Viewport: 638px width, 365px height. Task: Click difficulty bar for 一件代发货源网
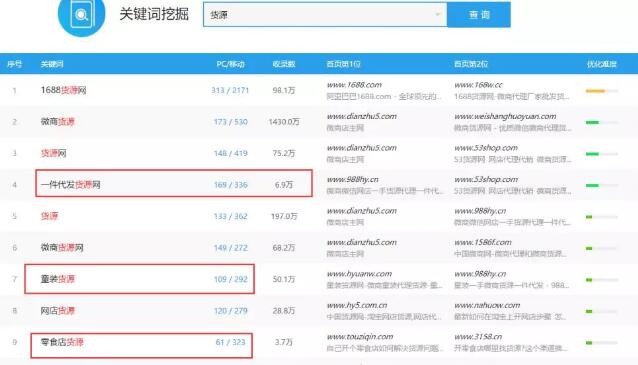click(601, 185)
